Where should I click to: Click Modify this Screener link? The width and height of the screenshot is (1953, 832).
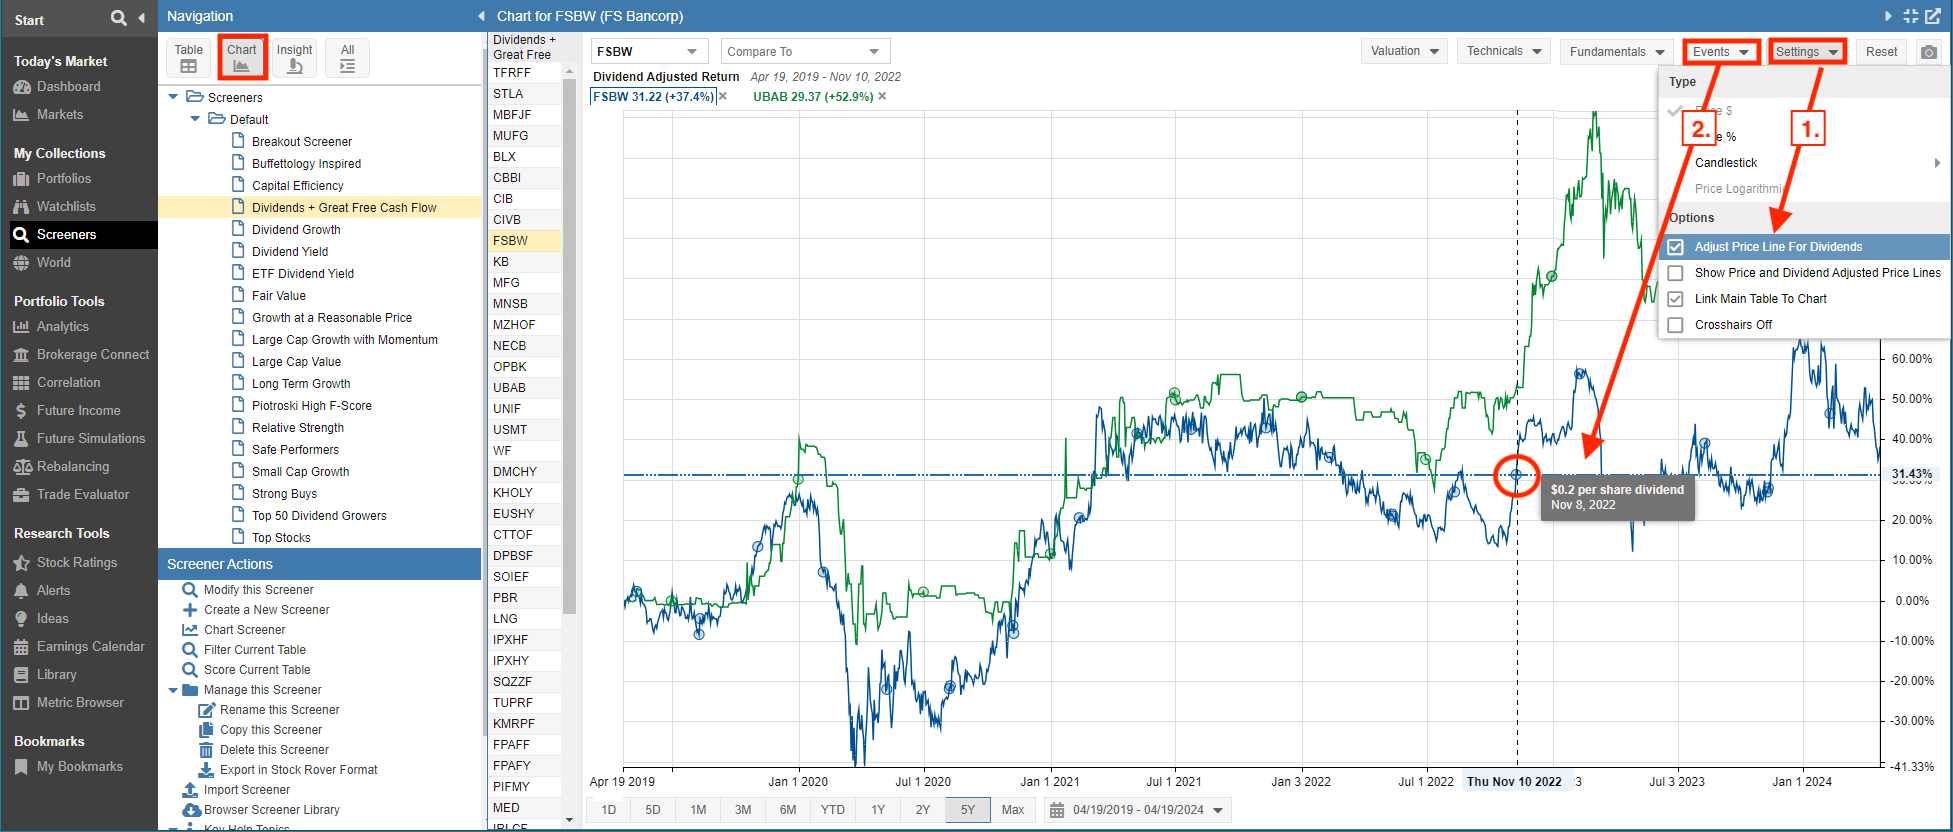[x=258, y=590]
